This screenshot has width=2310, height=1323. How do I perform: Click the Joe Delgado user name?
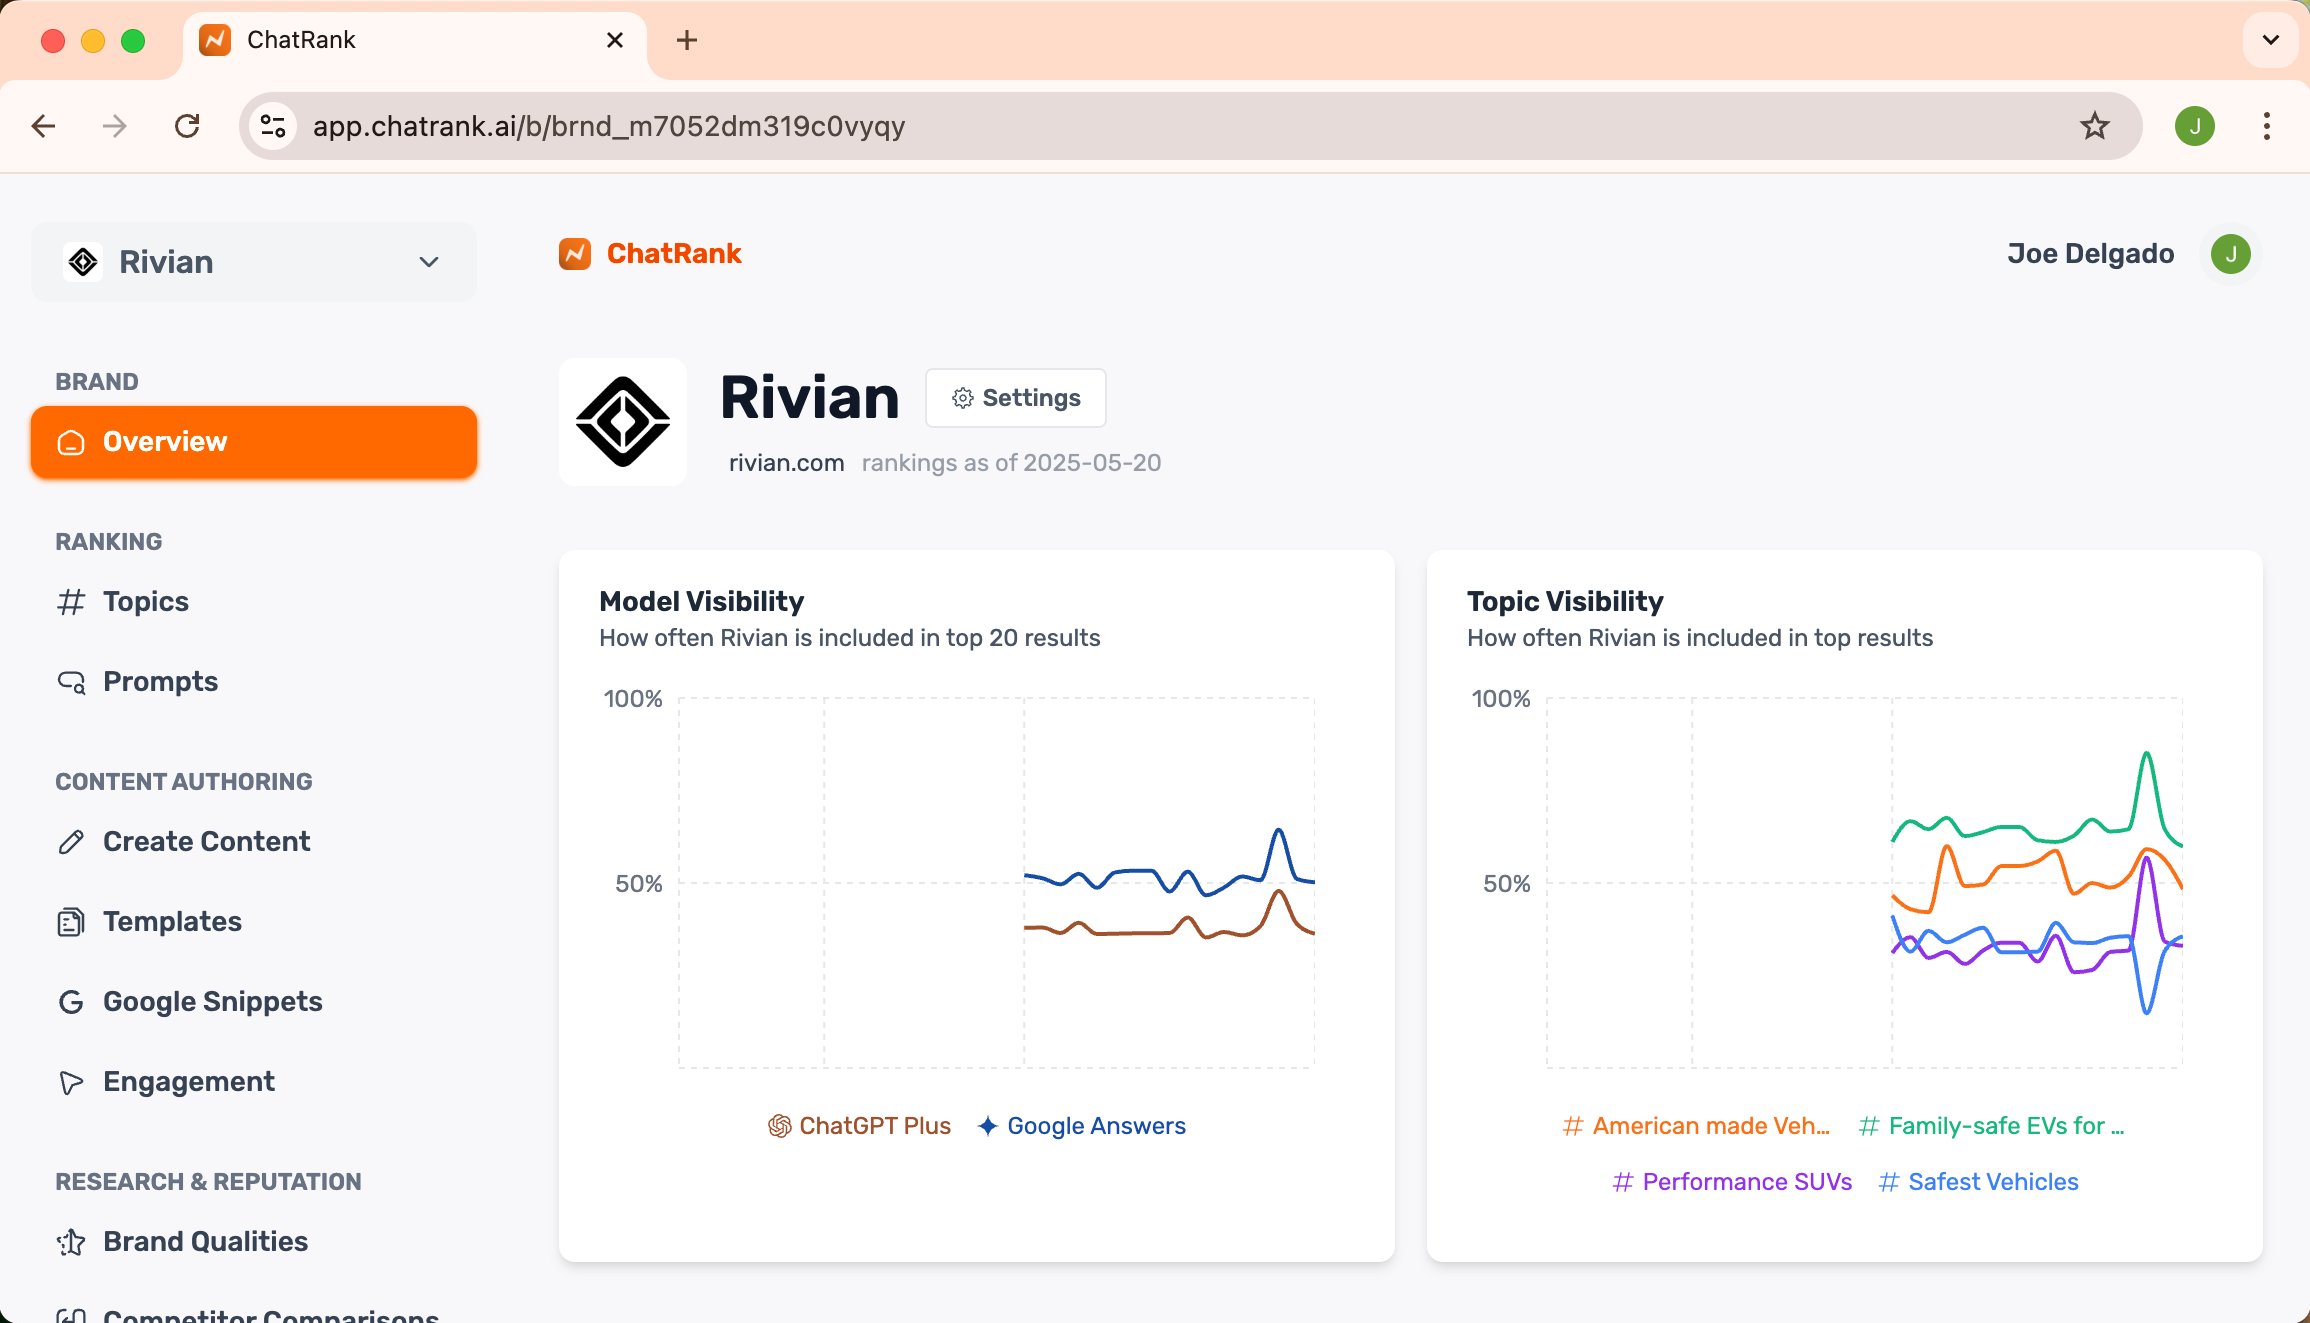[2091, 254]
